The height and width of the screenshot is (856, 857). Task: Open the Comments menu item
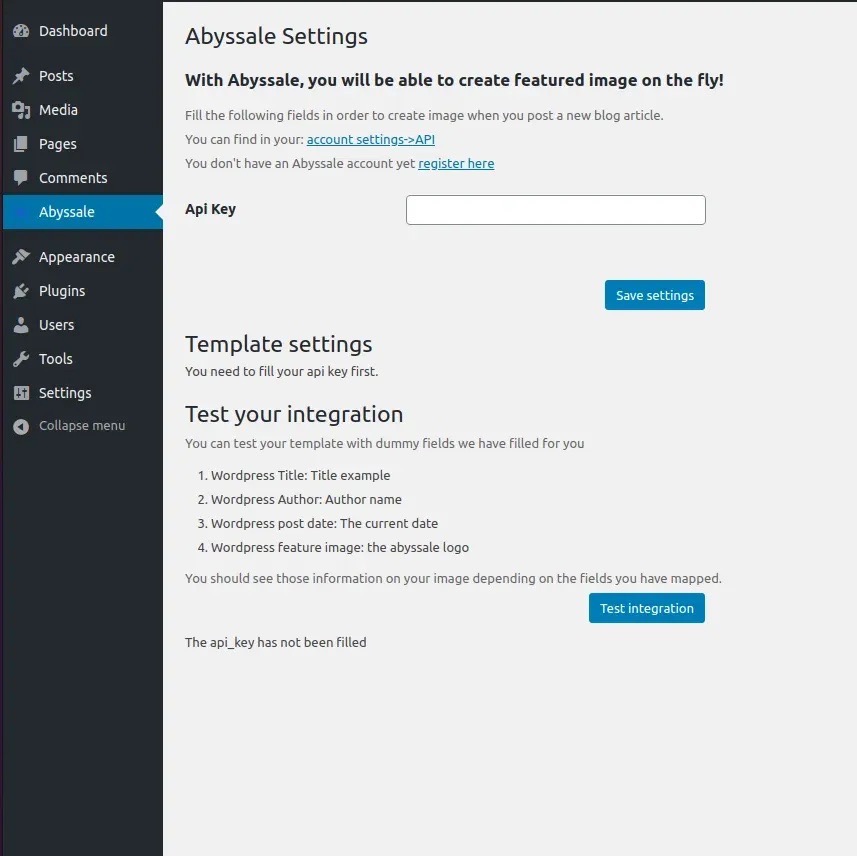tap(83, 178)
